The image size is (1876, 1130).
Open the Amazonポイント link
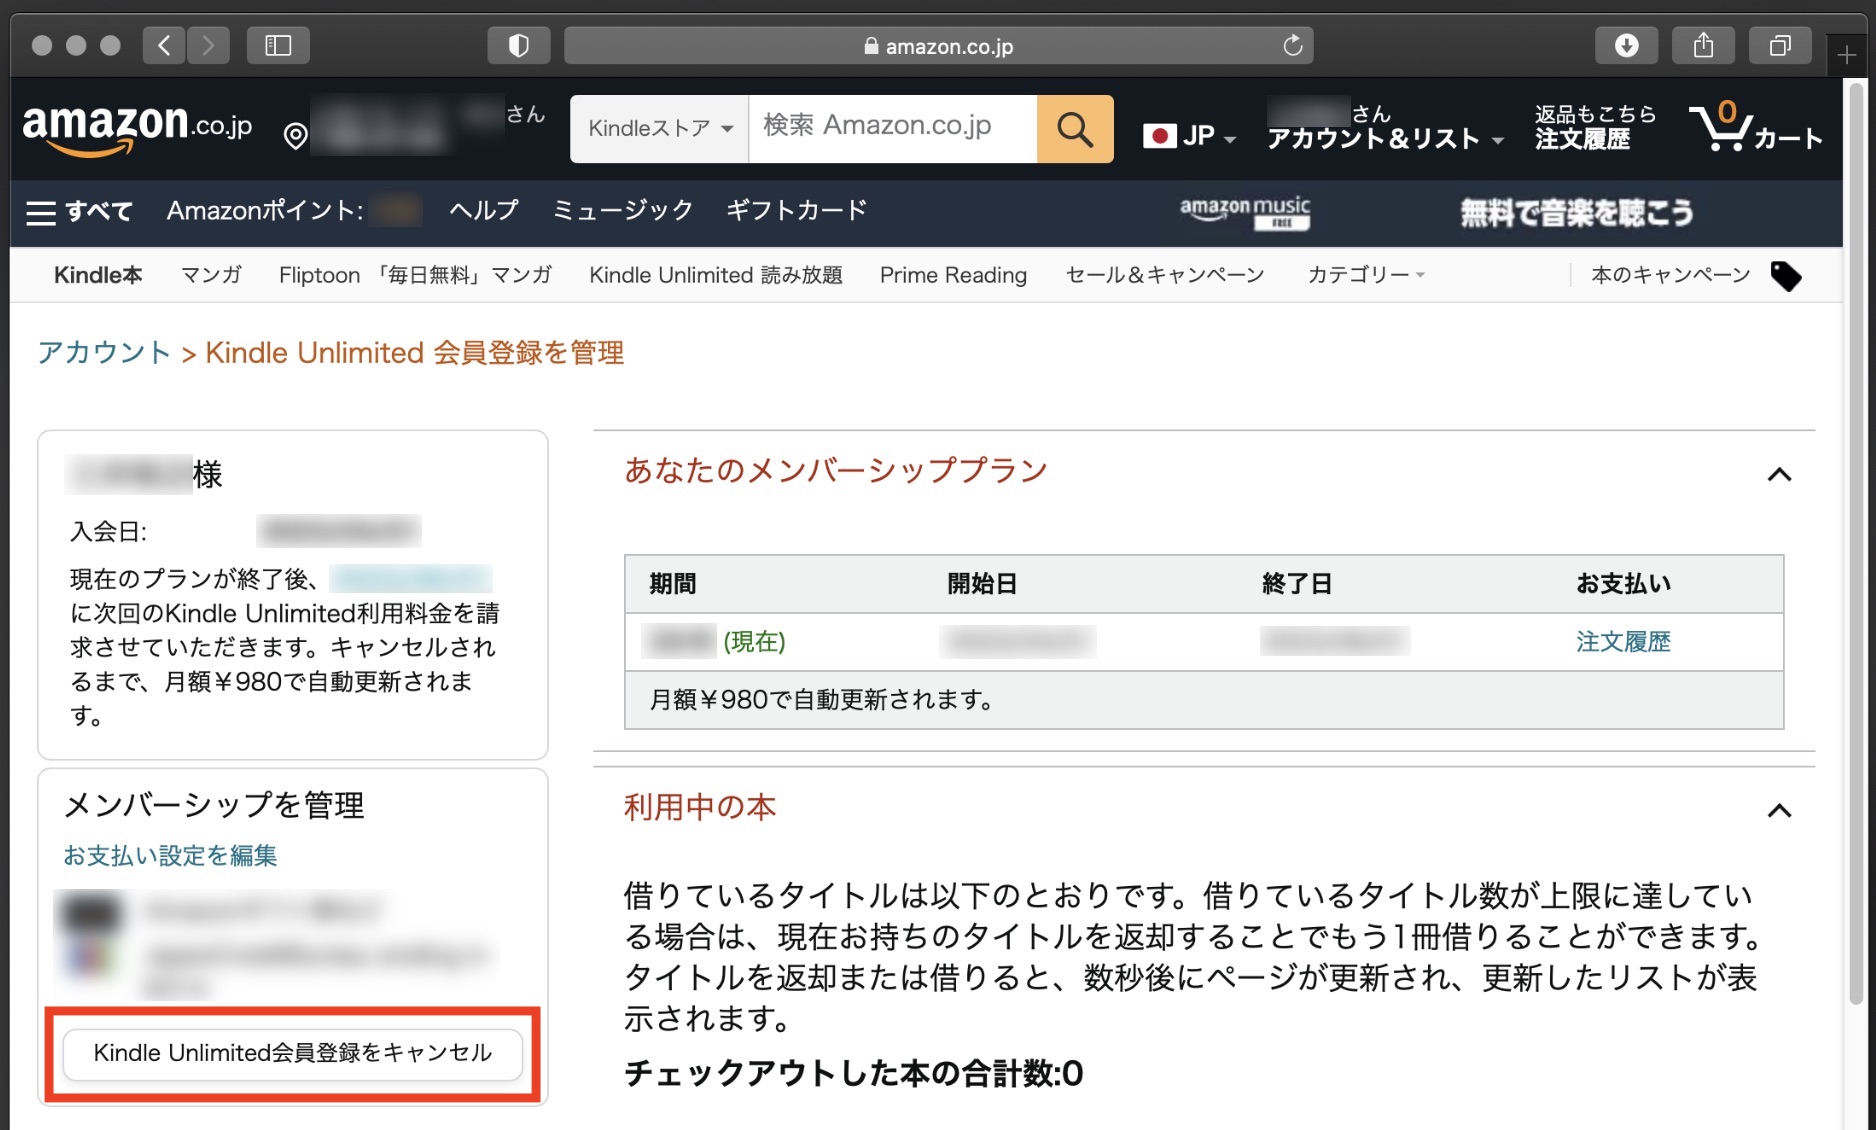[294, 211]
